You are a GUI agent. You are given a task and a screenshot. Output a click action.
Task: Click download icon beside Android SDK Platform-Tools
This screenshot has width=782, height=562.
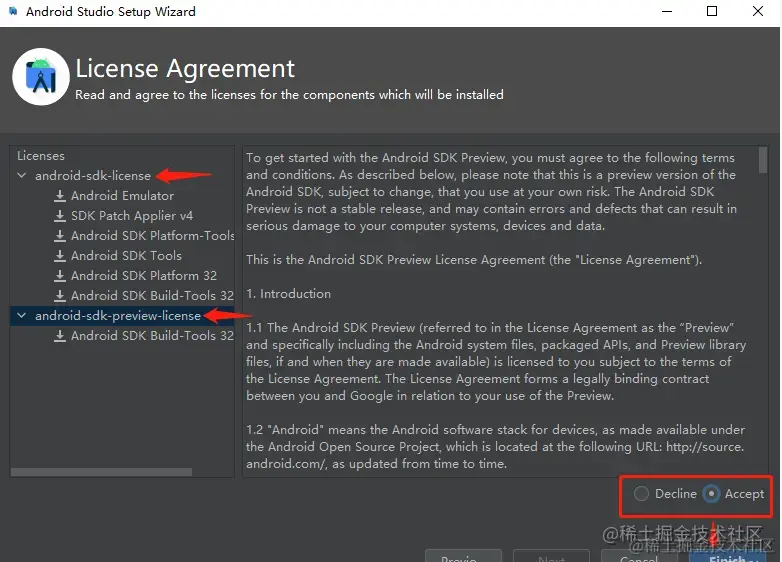60,235
